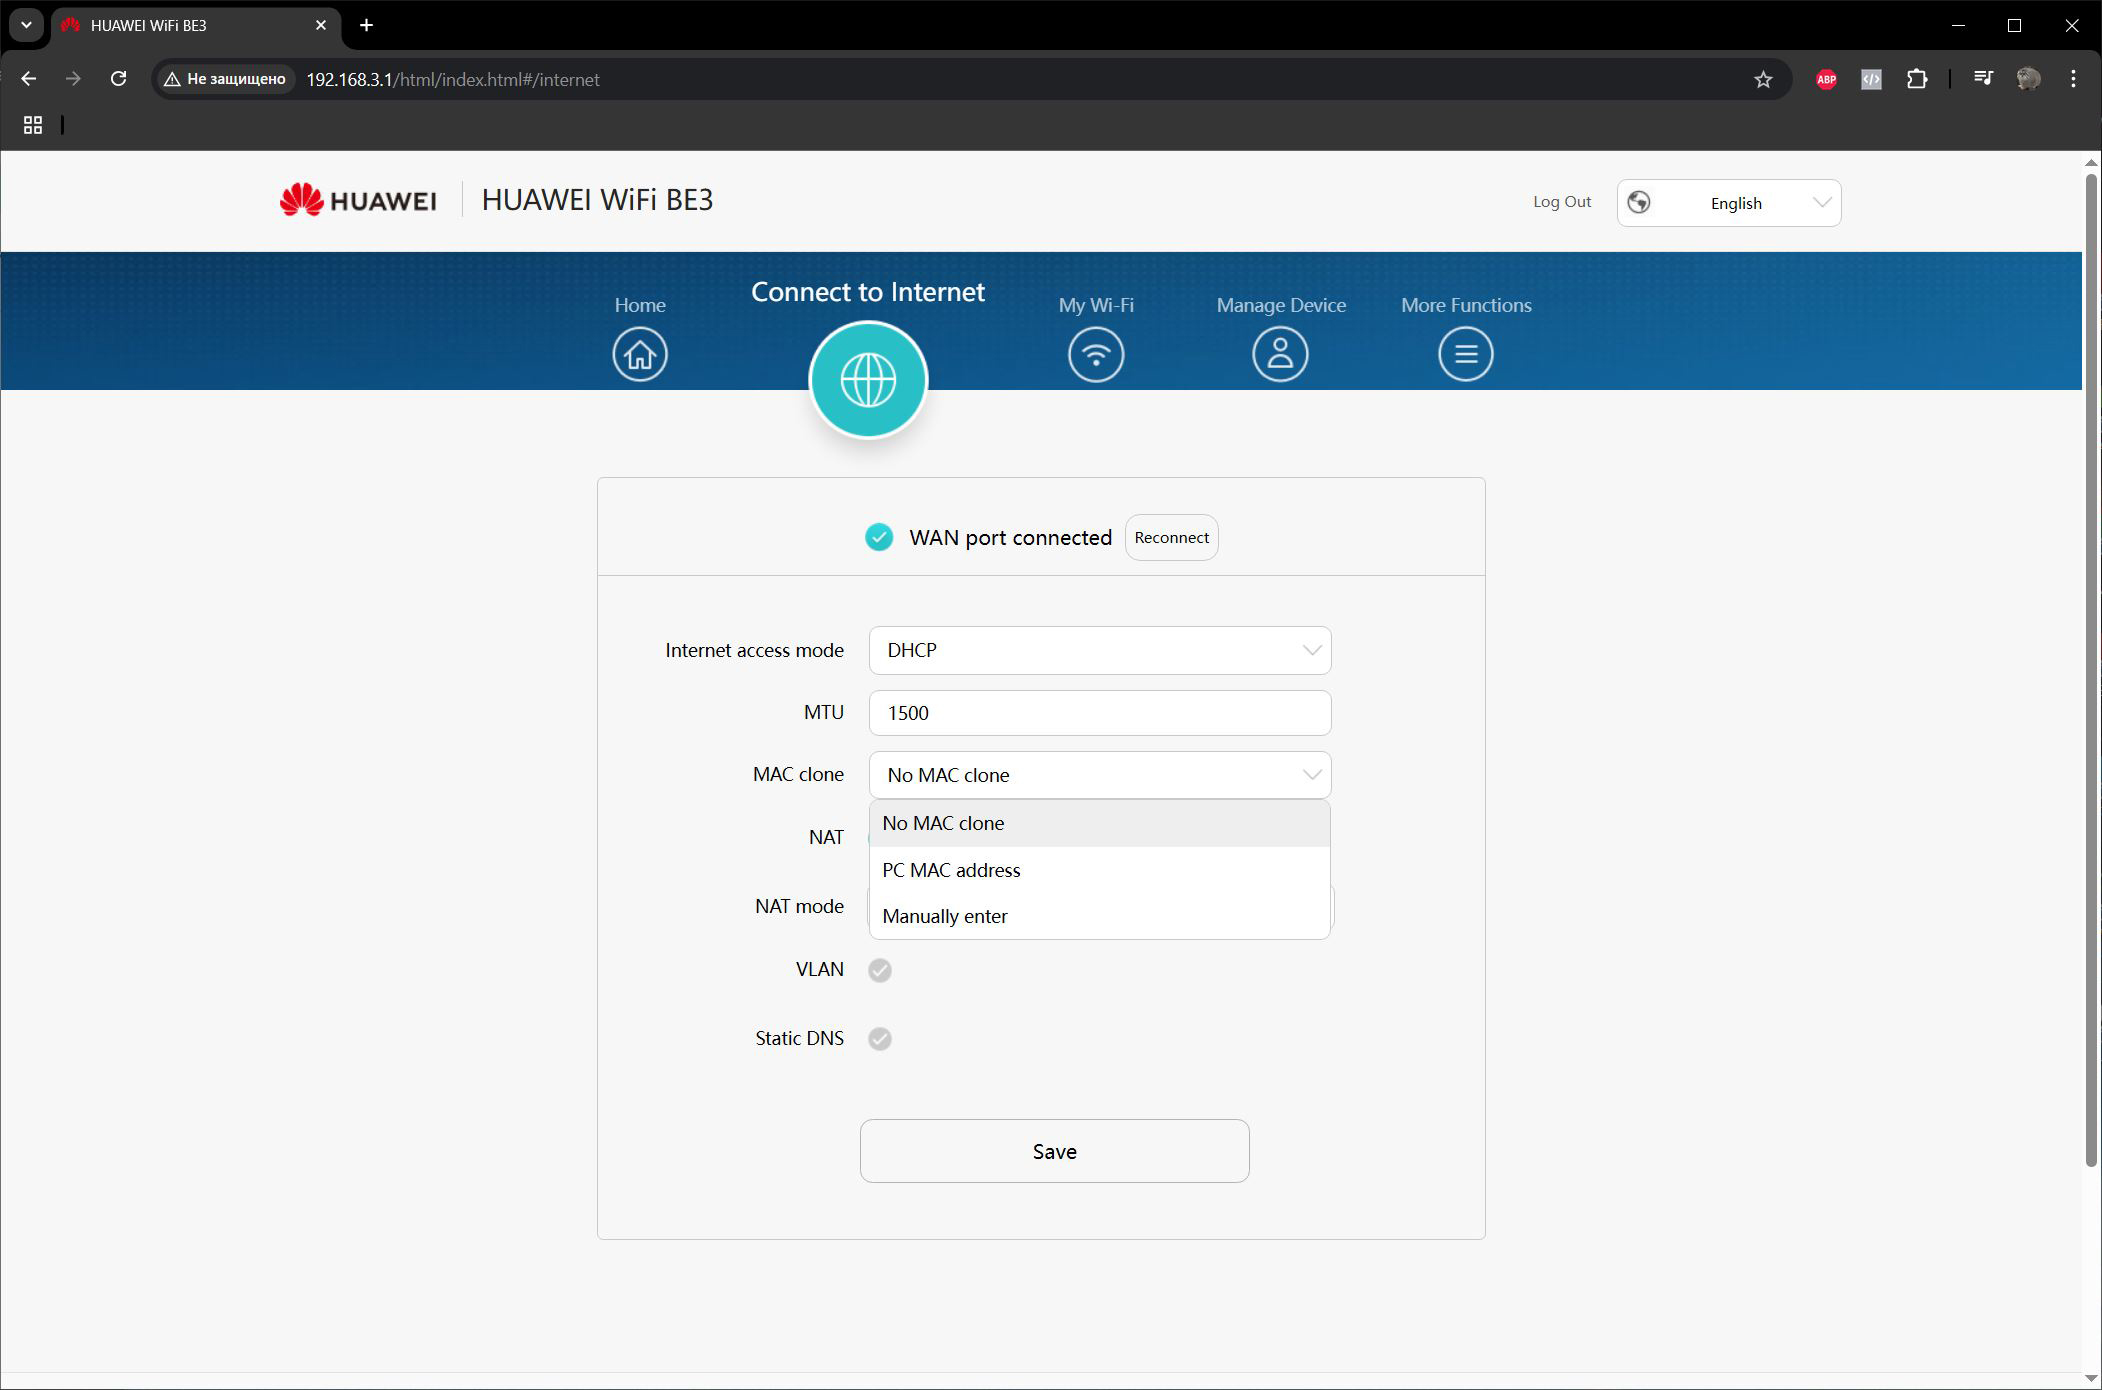This screenshot has width=2102, height=1390.
Task: Reload the router page
Action: point(118,79)
